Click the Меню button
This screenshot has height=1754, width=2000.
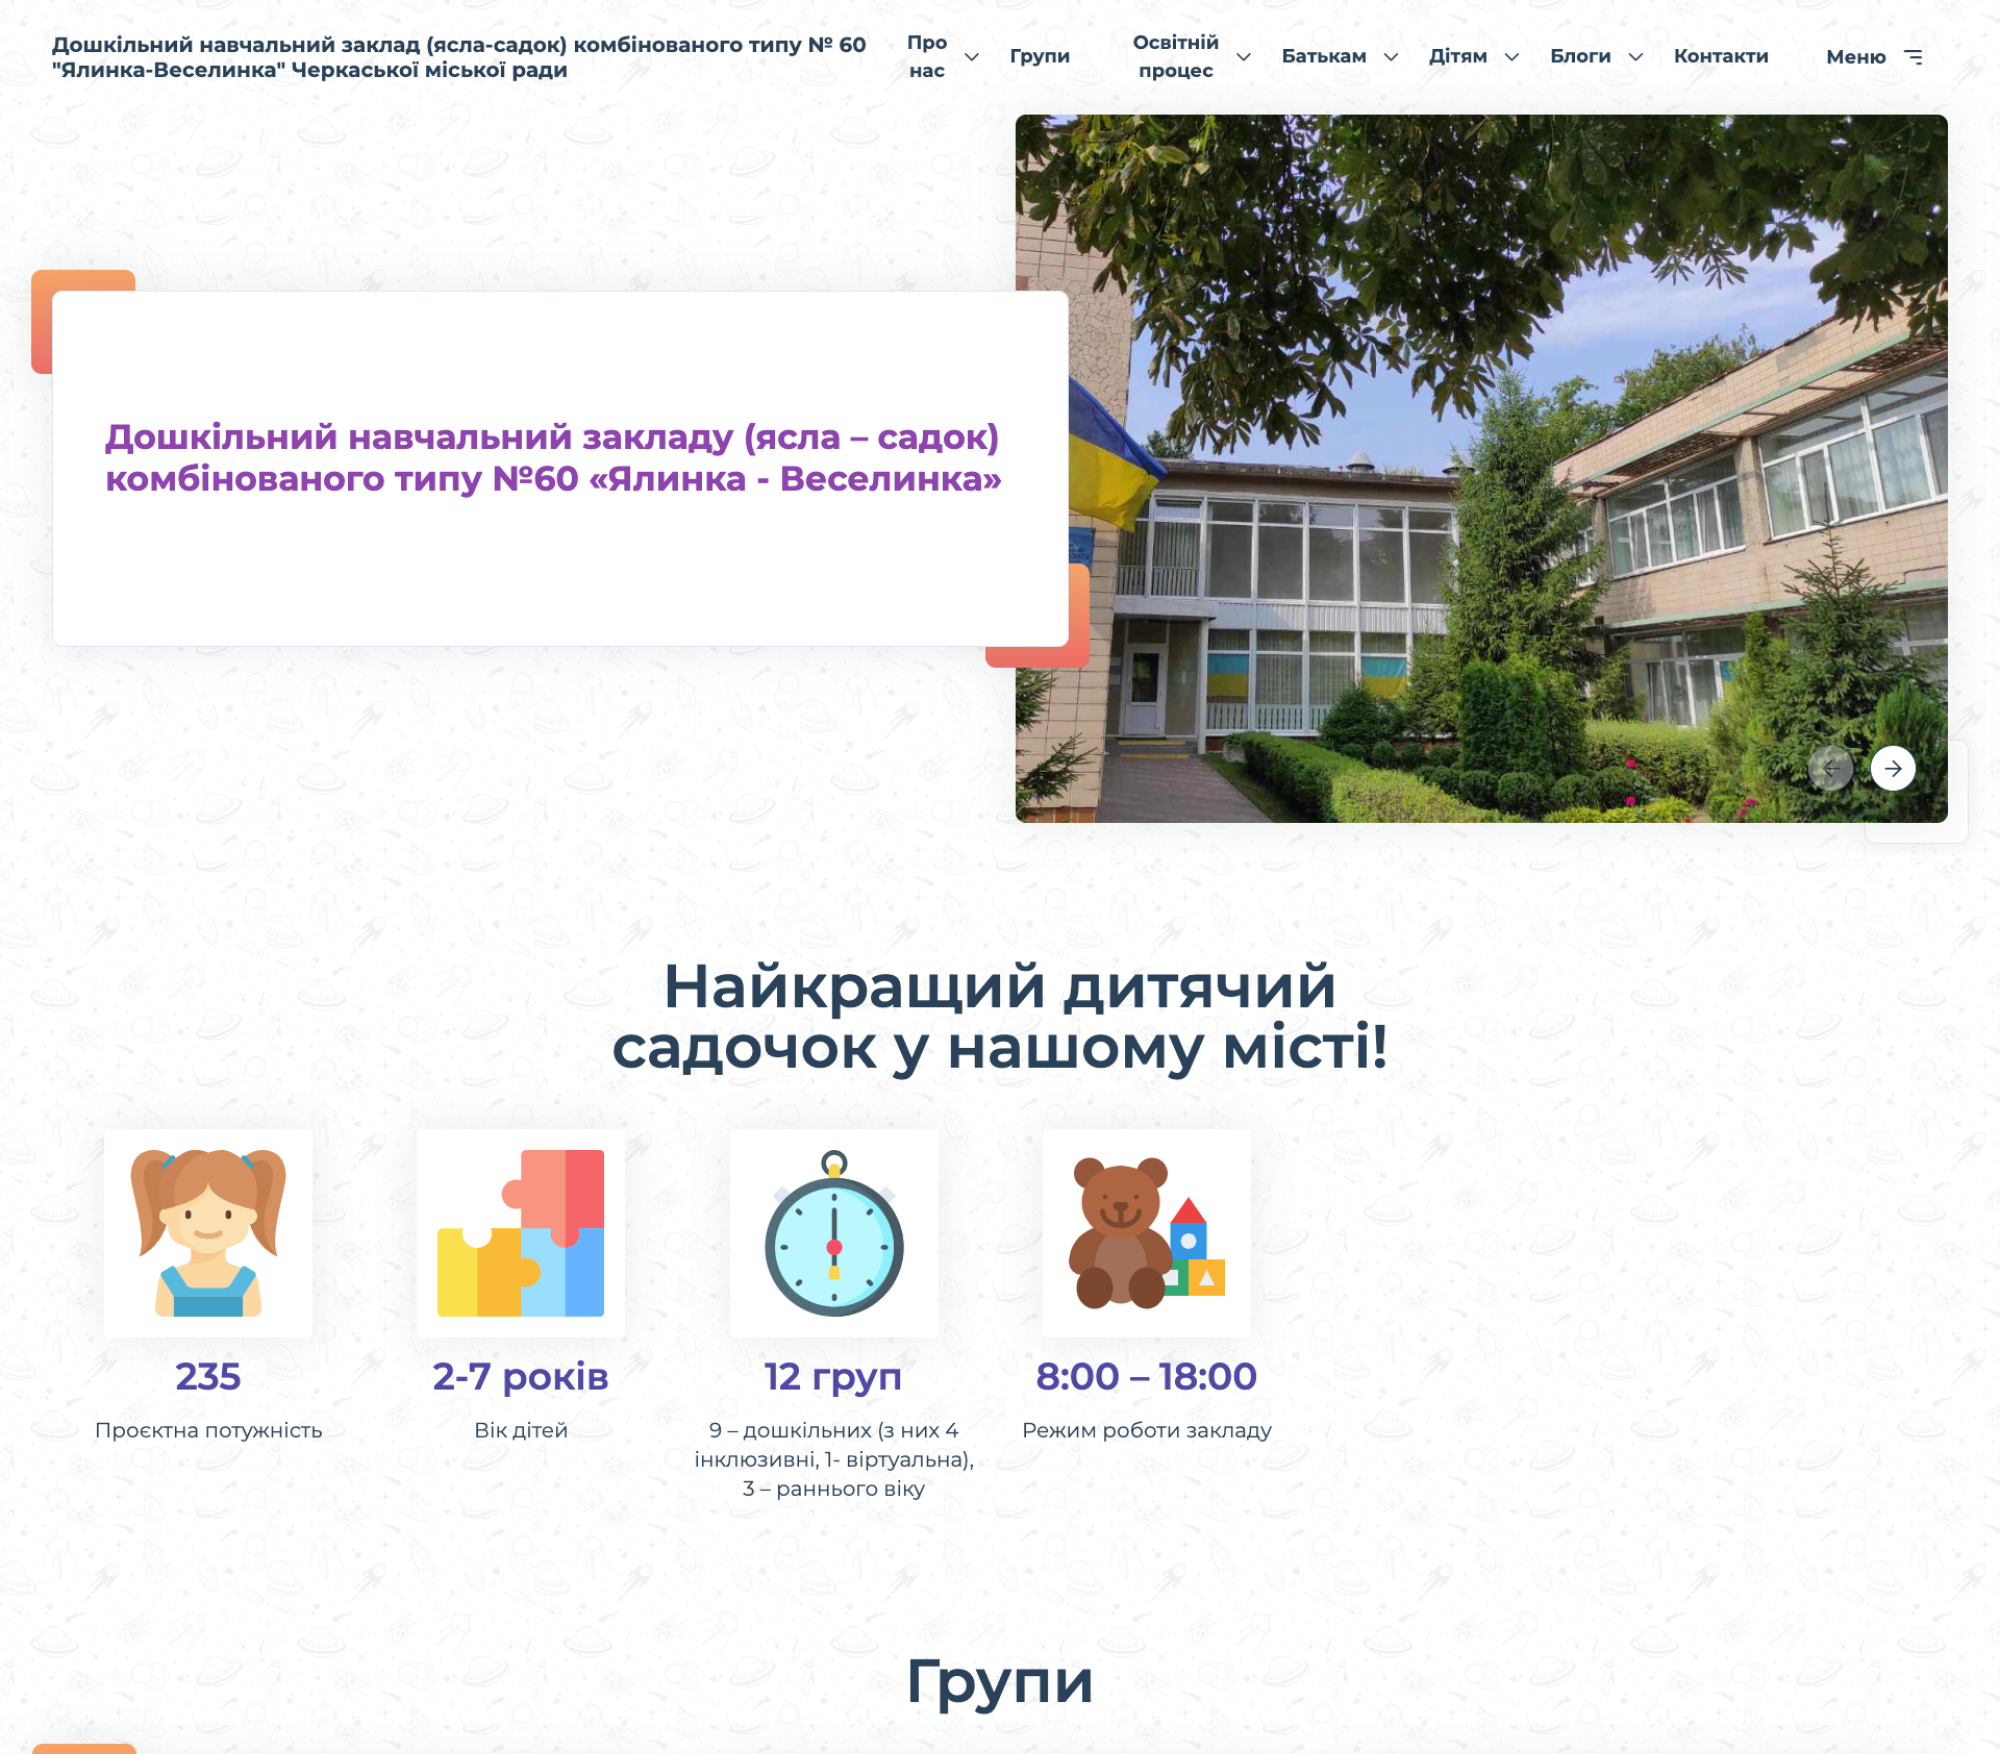1855,57
